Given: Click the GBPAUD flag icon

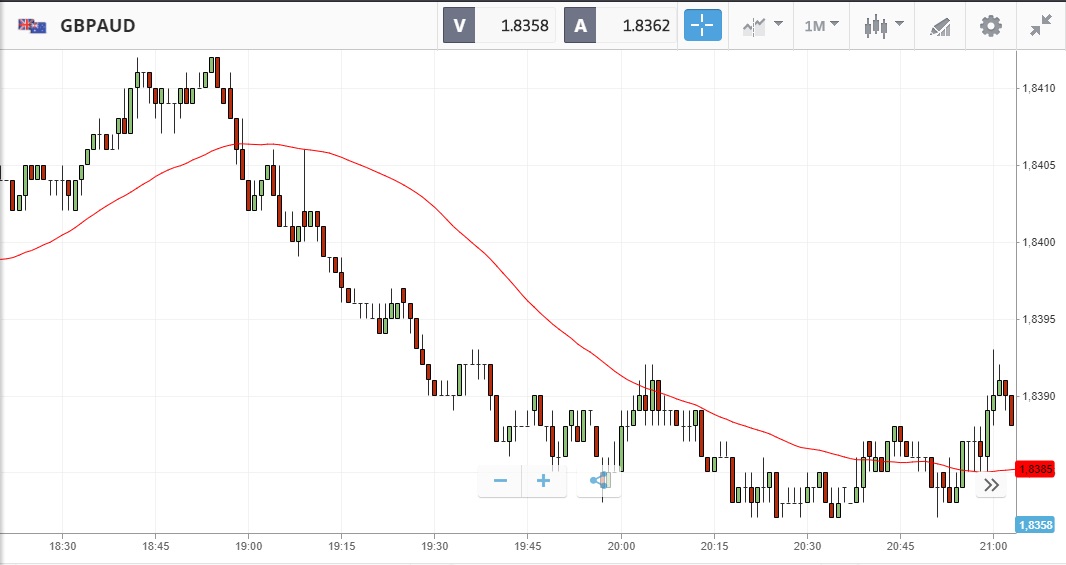Looking at the screenshot, I should coord(33,25).
